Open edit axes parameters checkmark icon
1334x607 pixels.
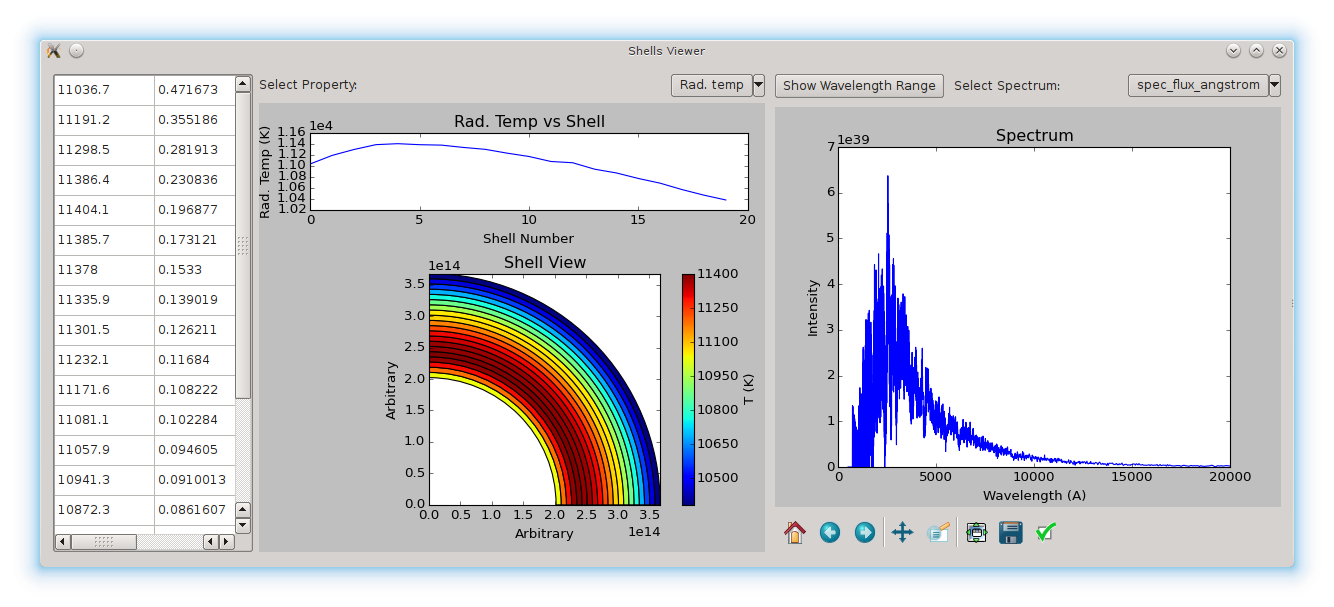1046,533
